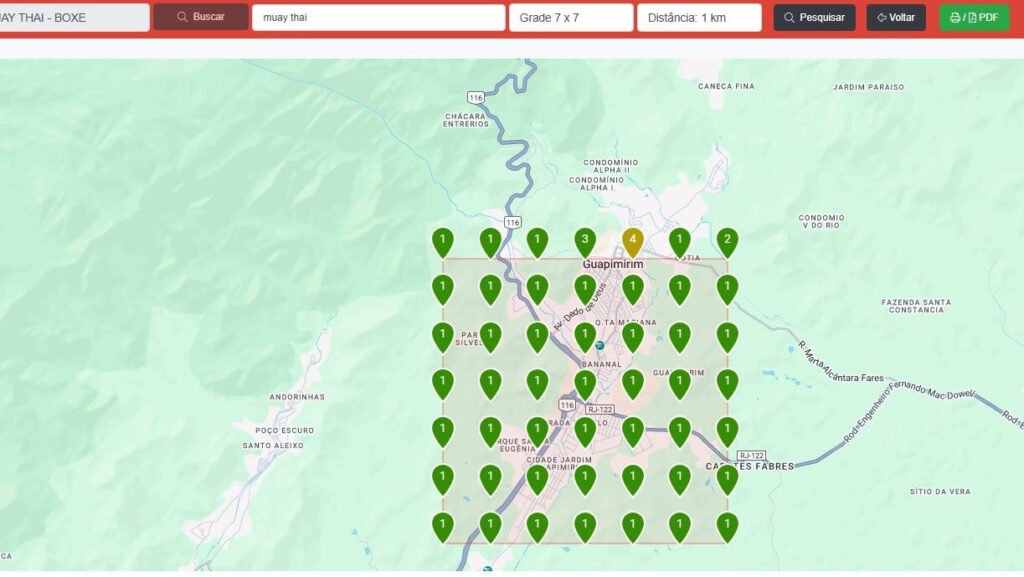Click the dark Pesquisar button
This screenshot has height=577, width=1024.
[814, 17]
